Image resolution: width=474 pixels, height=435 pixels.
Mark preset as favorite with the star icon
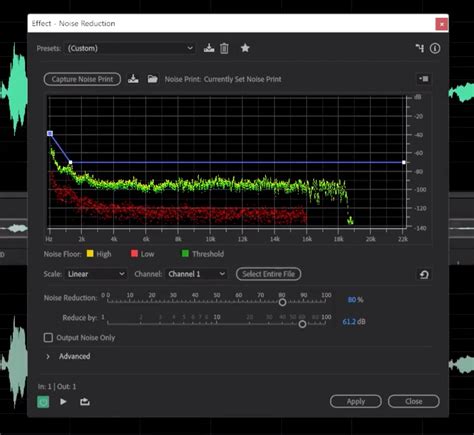pos(245,48)
